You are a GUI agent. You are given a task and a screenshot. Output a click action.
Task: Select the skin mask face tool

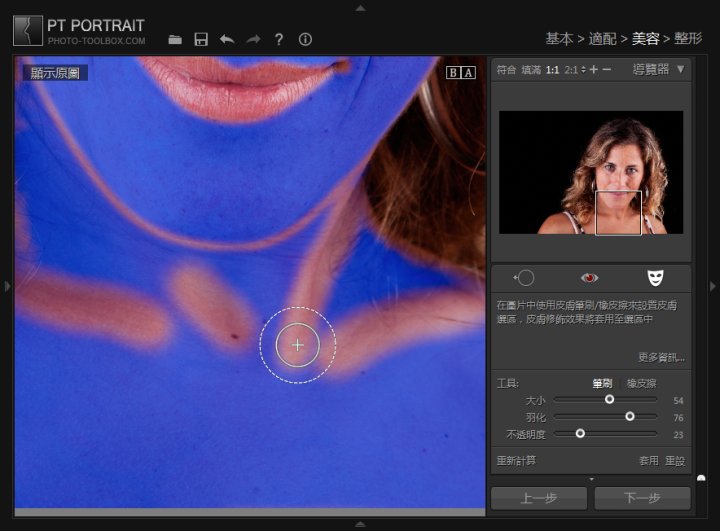655,277
